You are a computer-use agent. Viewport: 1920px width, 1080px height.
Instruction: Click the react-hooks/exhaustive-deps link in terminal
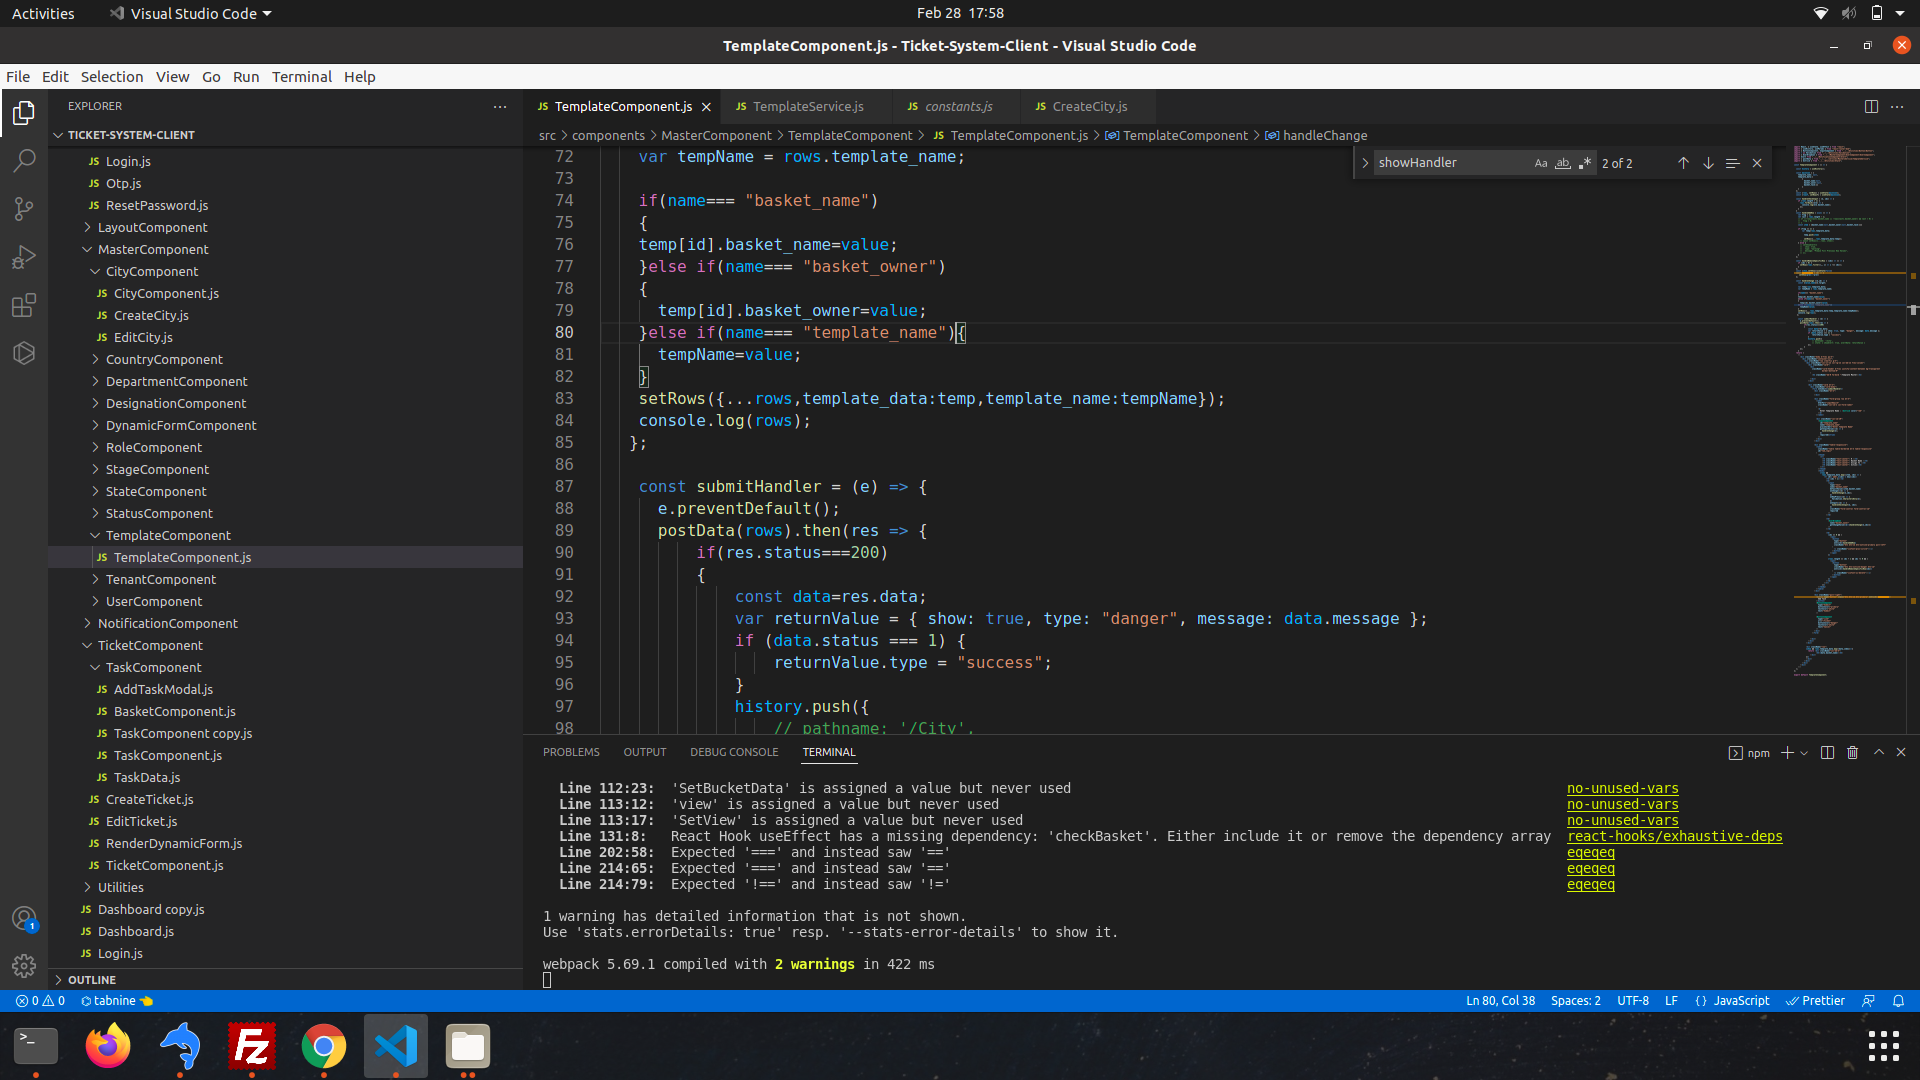click(x=1675, y=837)
